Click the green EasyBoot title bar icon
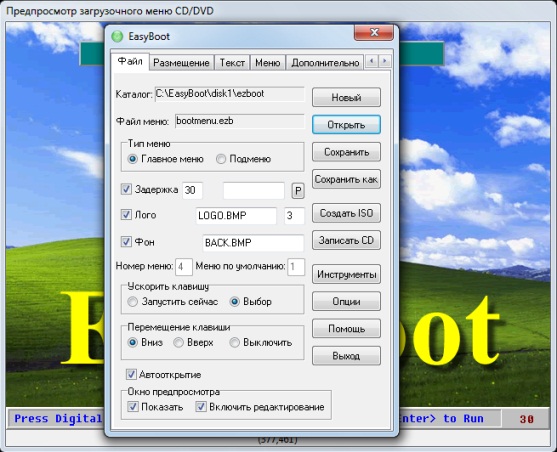The width and height of the screenshot is (557, 452). (117, 37)
